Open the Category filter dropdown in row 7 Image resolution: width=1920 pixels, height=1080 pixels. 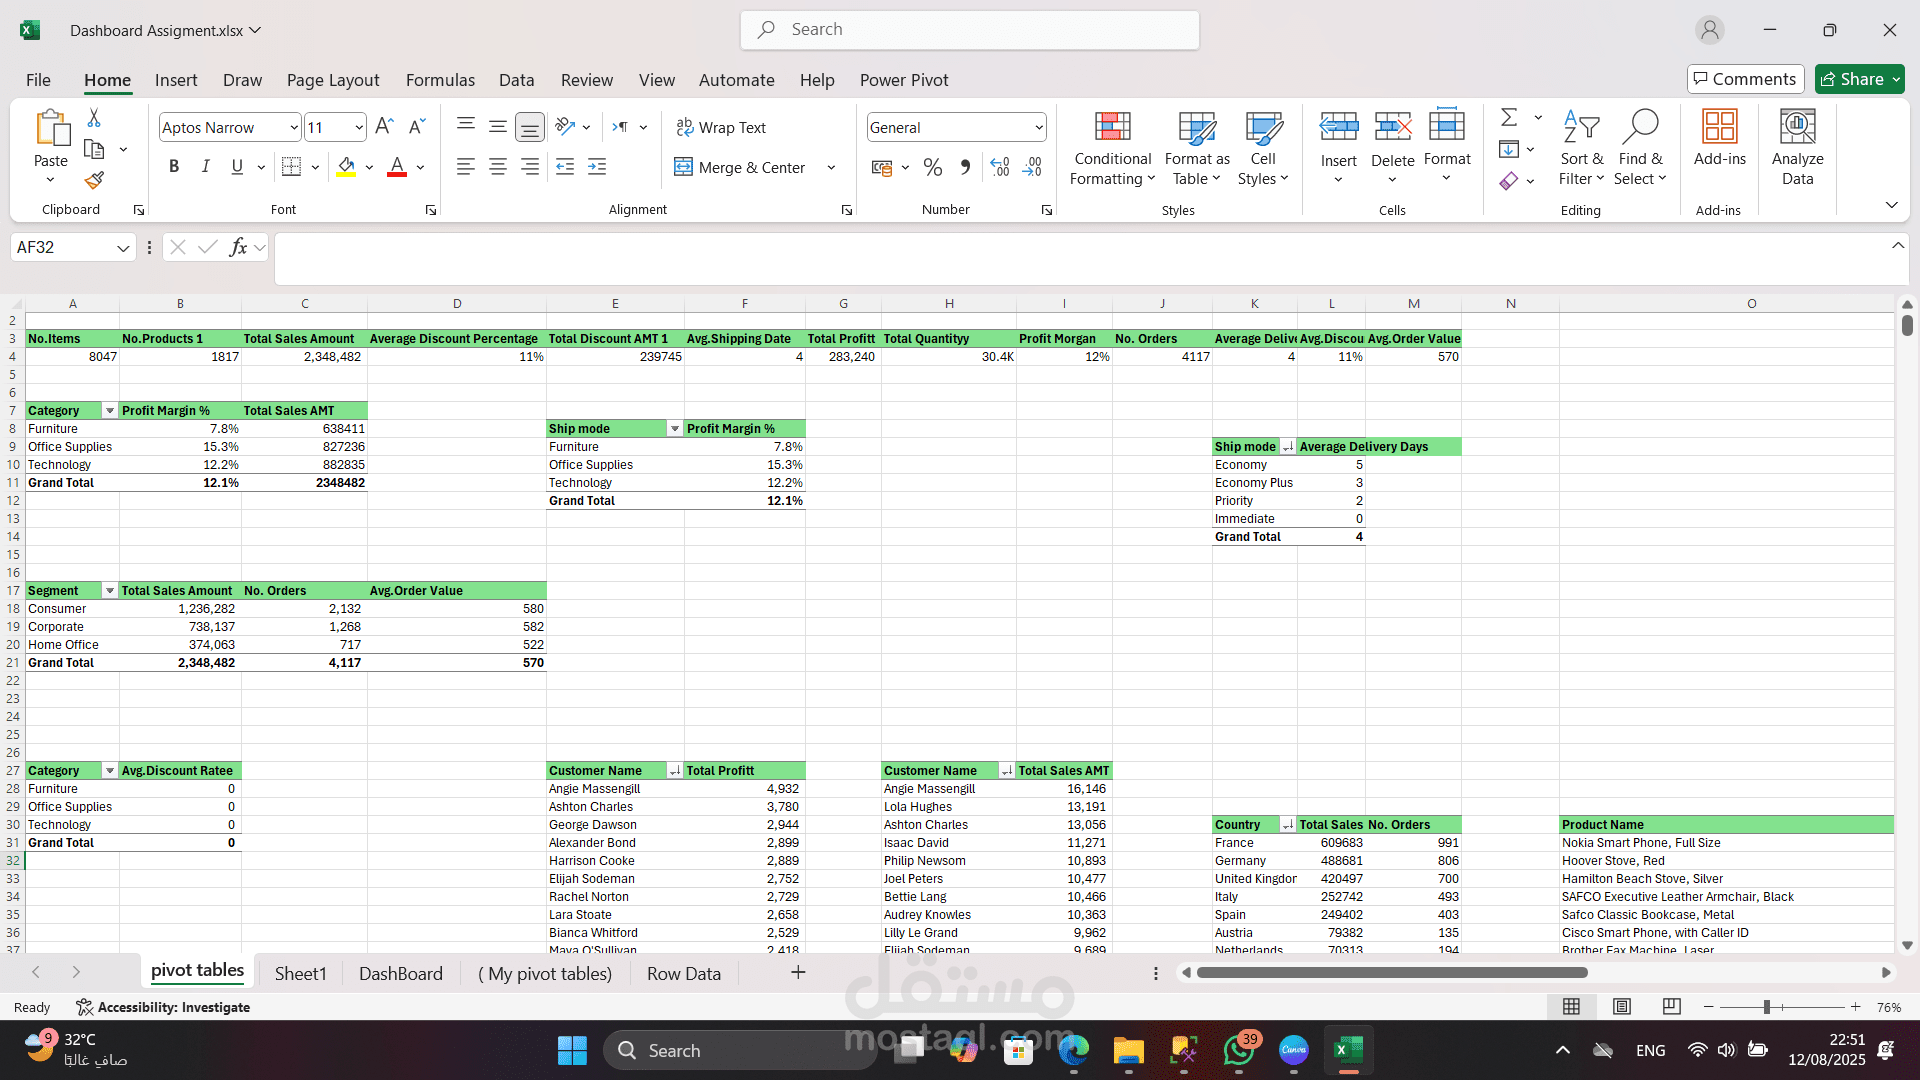tap(110, 411)
